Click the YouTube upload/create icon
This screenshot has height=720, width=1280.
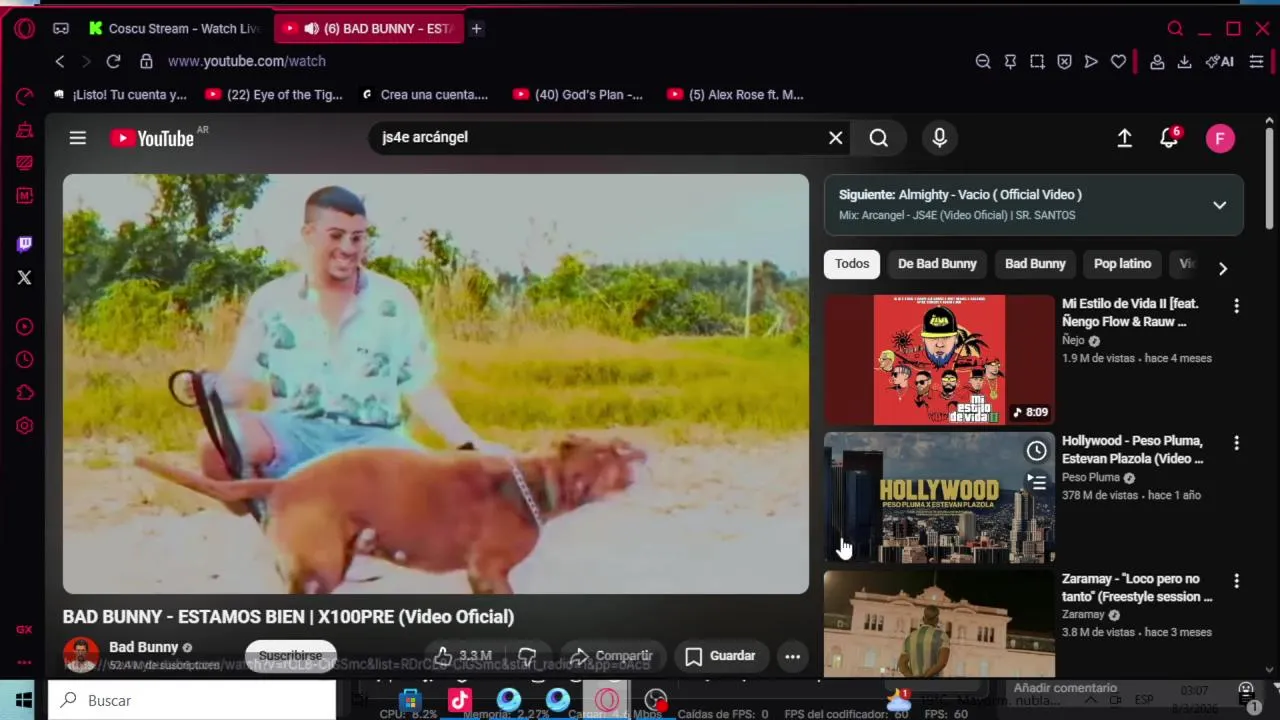(x=1125, y=138)
